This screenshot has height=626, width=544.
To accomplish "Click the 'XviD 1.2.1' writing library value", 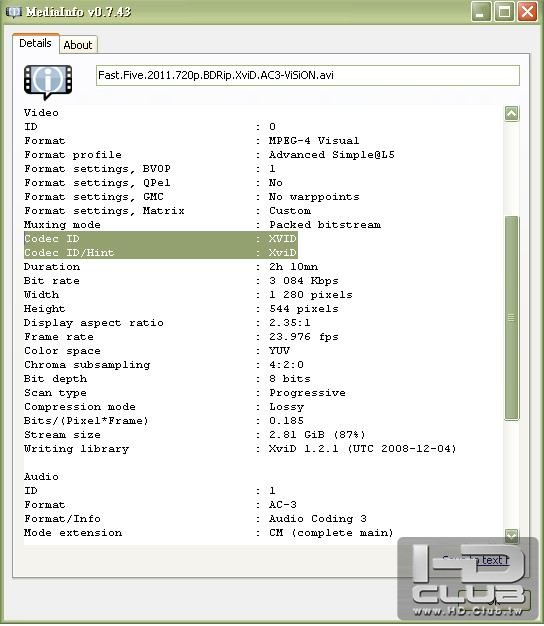I will (362, 449).
